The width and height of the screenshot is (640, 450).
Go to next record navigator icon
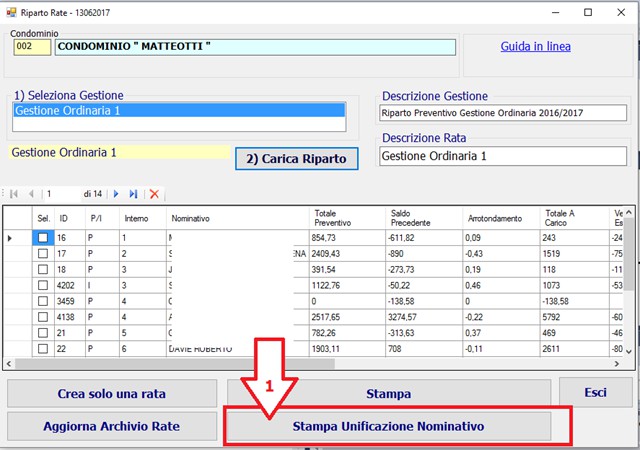click(x=116, y=194)
